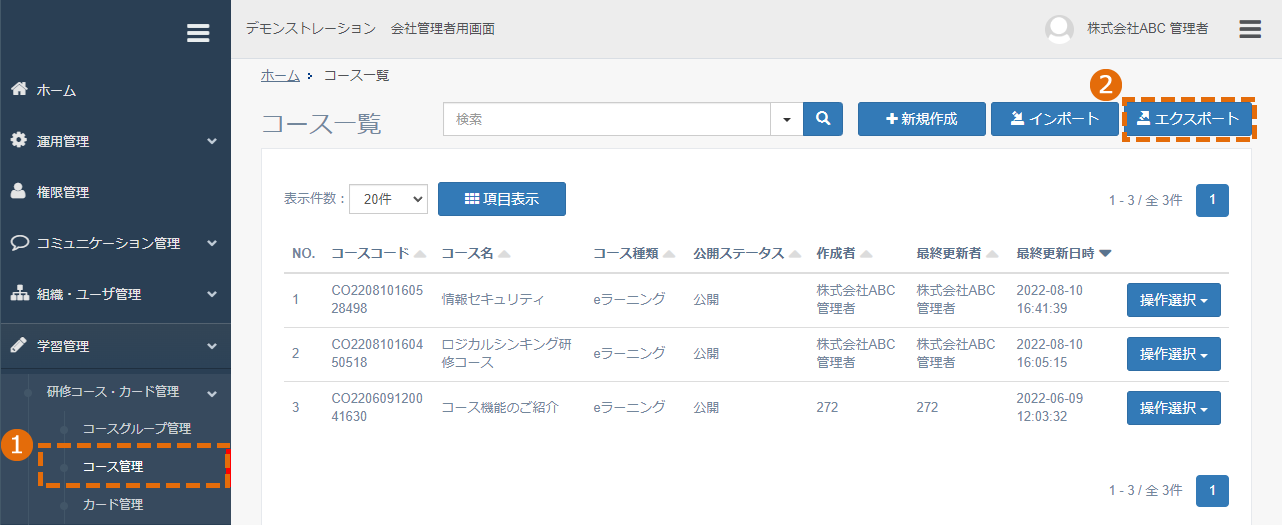This screenshot has width=1282, height=525.
Task: Open 操作選択 for コース機能のご紹介
Action: 1173,408
